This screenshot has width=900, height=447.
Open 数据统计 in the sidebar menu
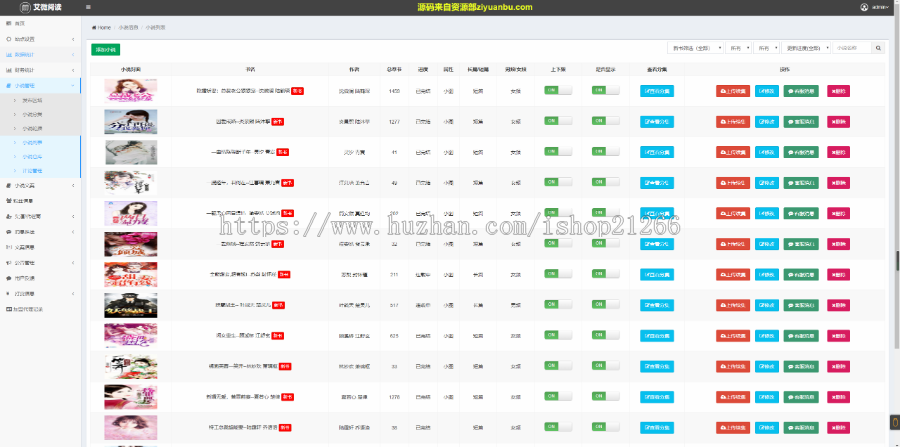pyautogui.click(x=40, y=55)
